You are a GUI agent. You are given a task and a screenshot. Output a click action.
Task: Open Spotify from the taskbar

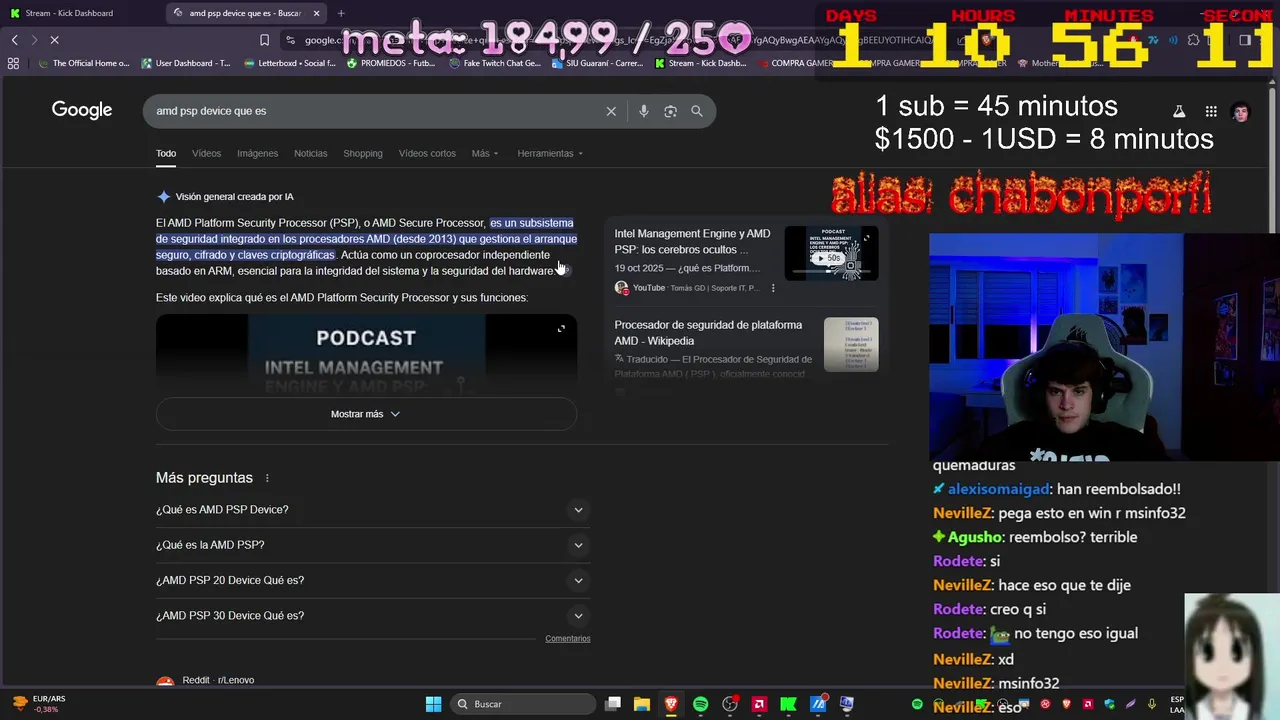(700, 704)
